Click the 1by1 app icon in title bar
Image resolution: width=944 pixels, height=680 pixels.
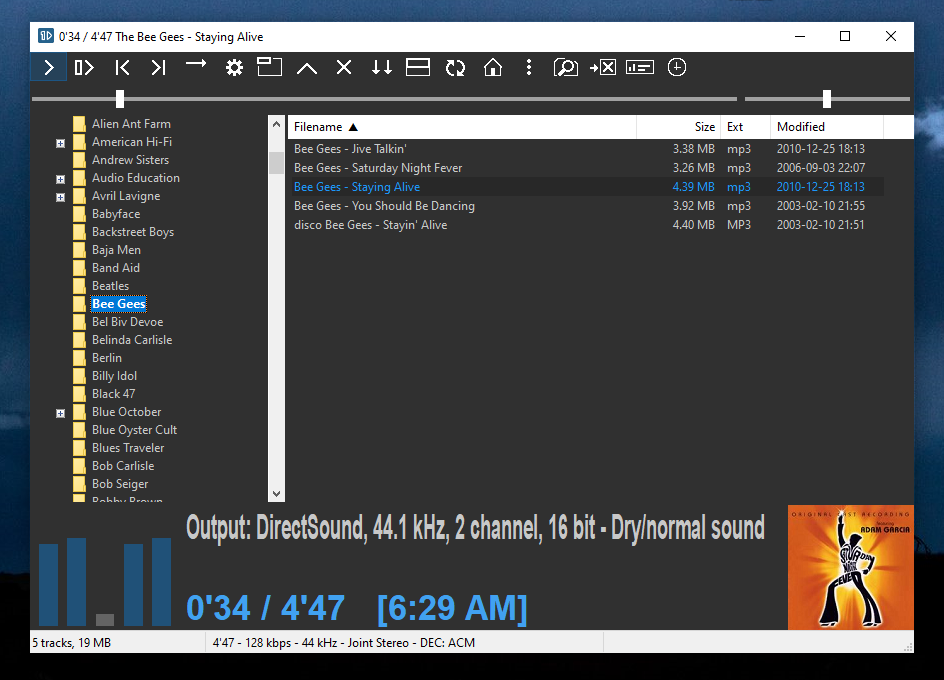(46, 36)
